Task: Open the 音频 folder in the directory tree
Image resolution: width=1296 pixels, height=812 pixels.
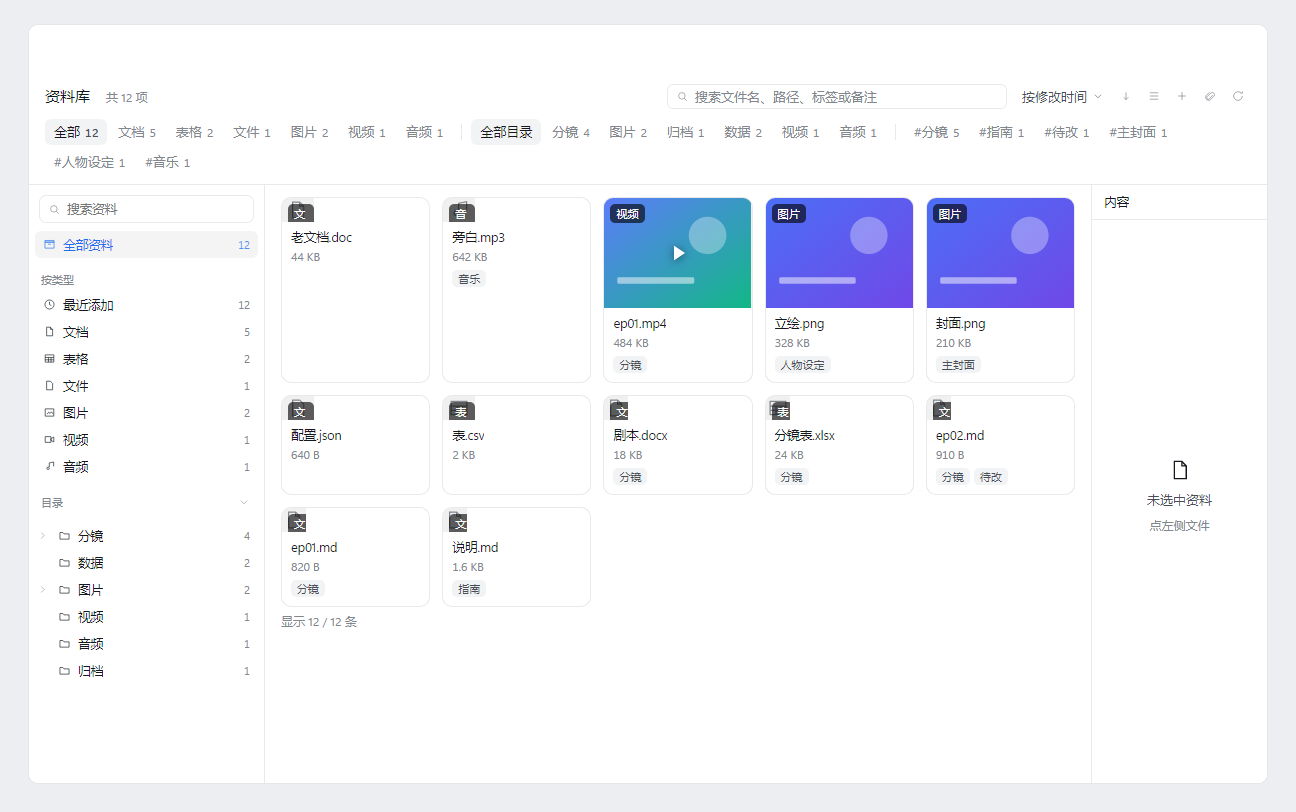Action: pyautogui.click(x=146, y=644)
